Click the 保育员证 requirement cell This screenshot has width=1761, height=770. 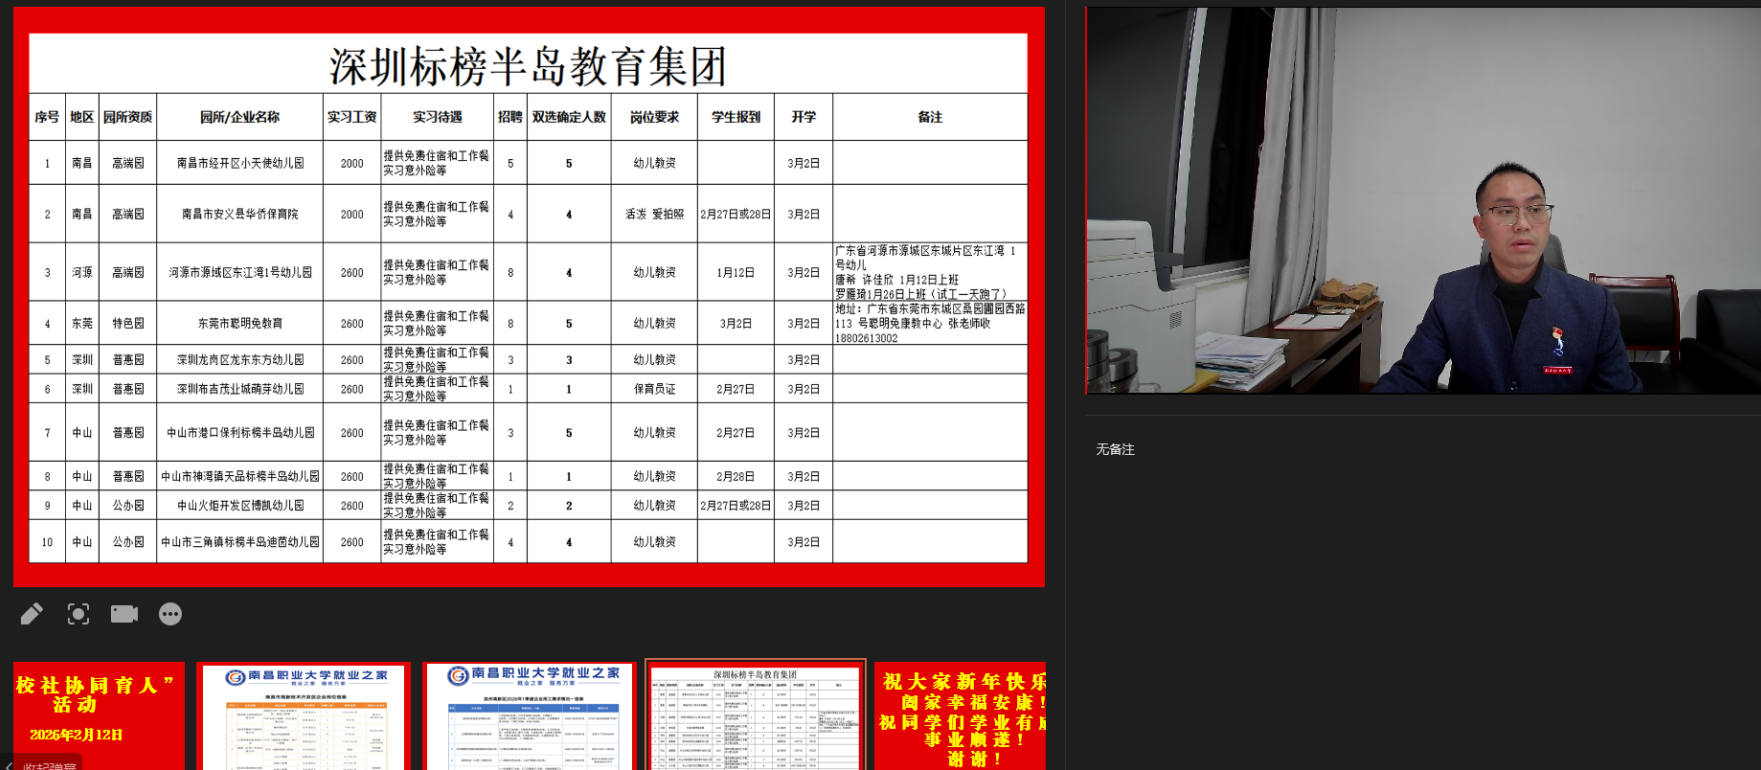[654, 389]
